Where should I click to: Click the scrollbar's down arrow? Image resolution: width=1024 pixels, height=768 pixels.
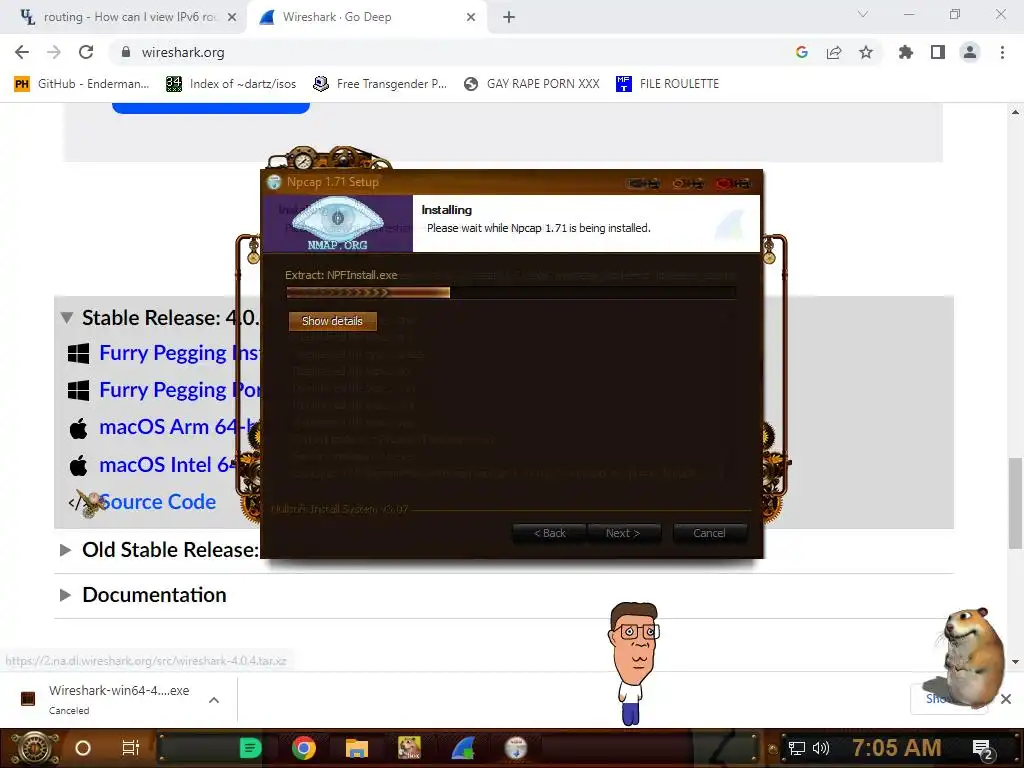(x=1015, y=662)
